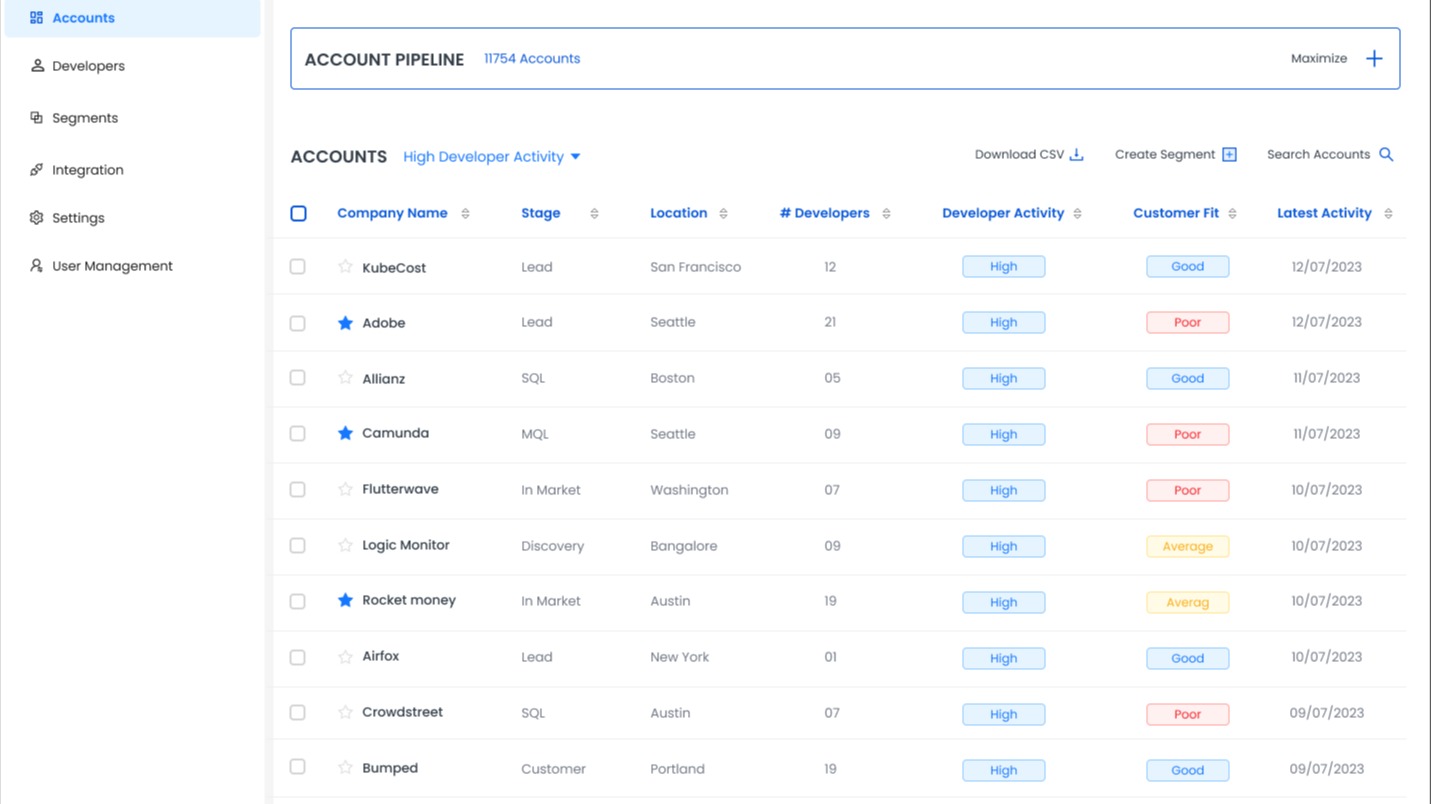Image resolution: width=1431 pixels, height=804 pixels.
Task: Sort accounts by Latest Activity
Action: (x=1387, y=212)
